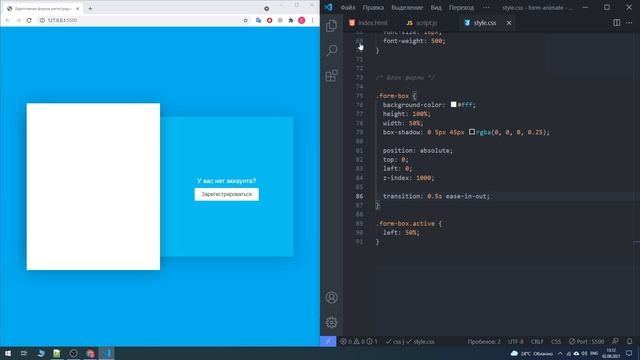Click the feedback icon in VS Code status bar
Viewport: 640px width, 360px height.
(x=615, y=341)
